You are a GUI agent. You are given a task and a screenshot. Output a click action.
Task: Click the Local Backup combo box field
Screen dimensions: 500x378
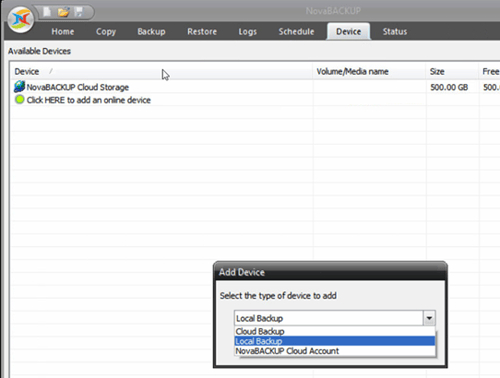click(329, 318)
